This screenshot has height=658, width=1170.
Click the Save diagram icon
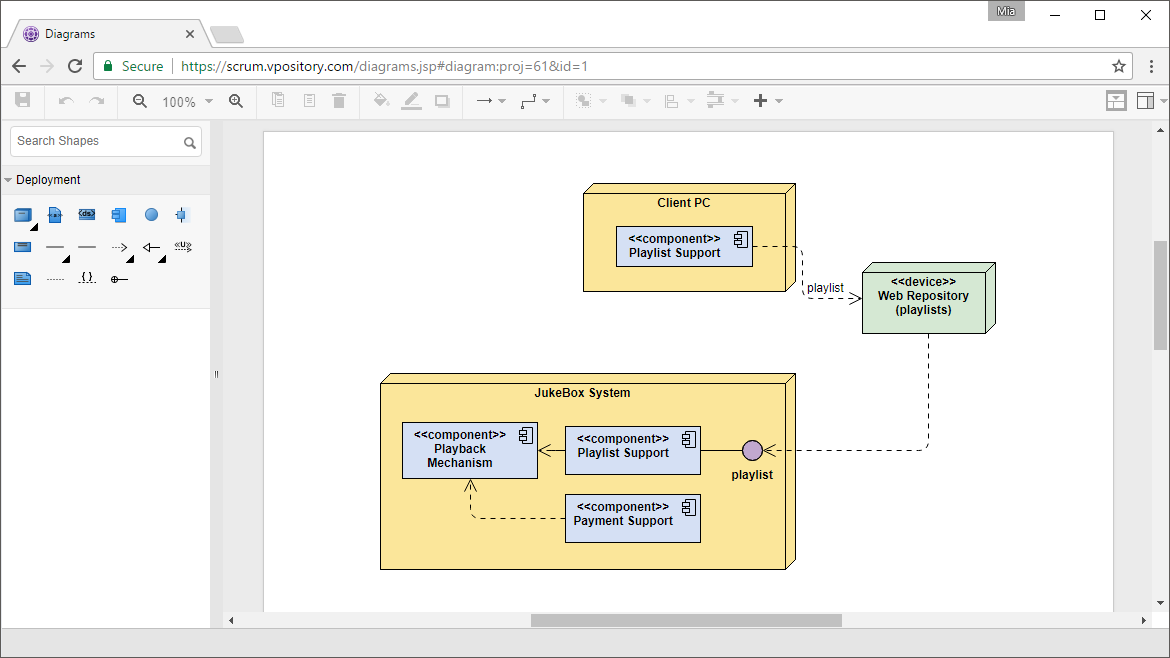(x=23, y=100)
